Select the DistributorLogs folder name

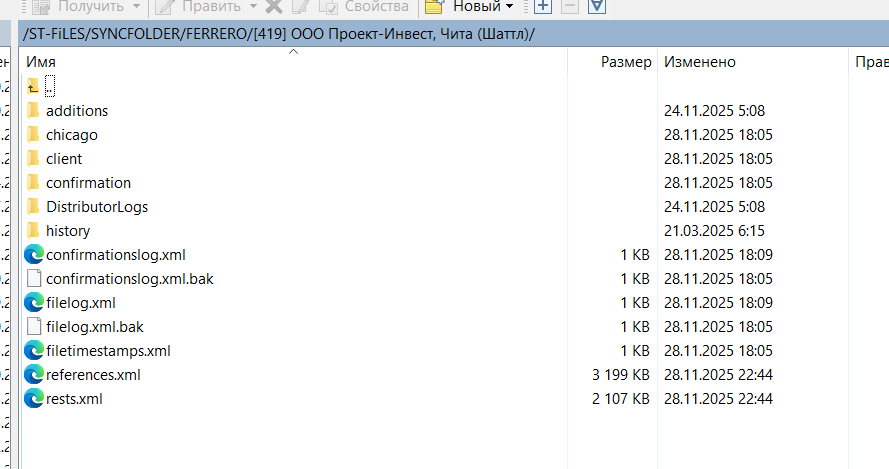(97, 207)
